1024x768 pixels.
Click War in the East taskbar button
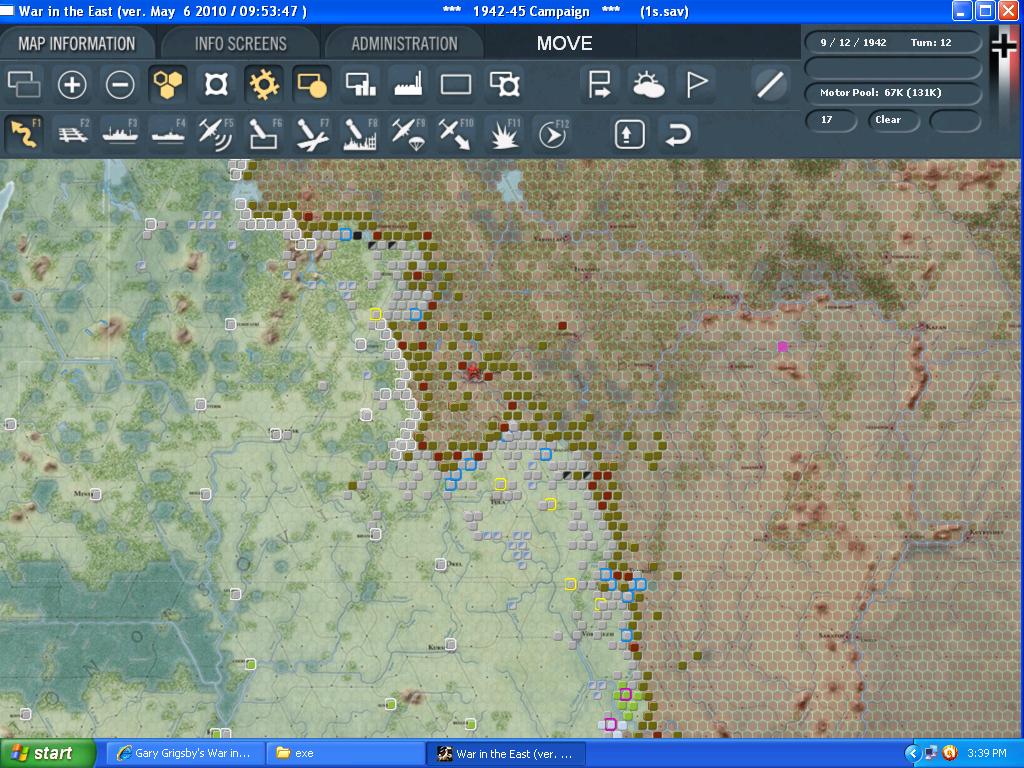(x=505, y=754)
